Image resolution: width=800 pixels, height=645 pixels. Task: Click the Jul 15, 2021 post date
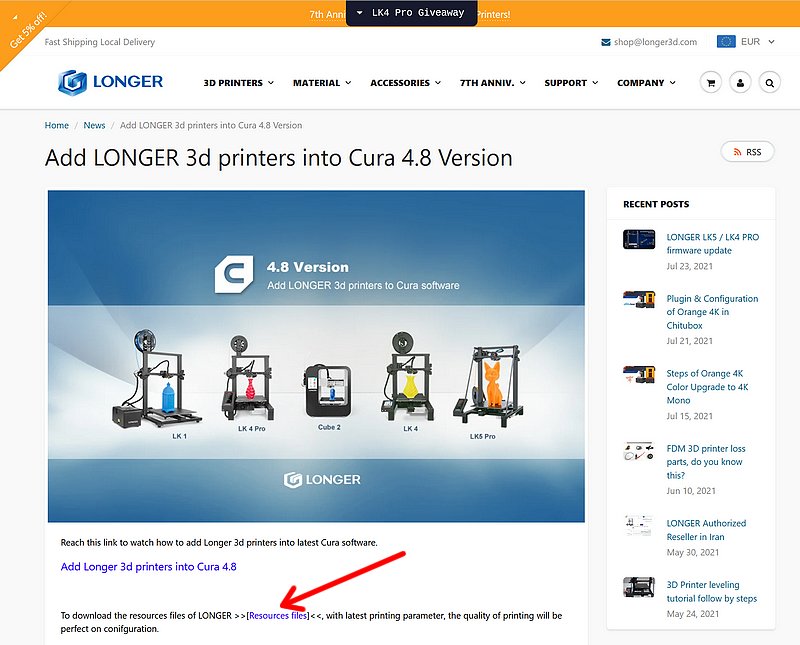click(689, 416)
